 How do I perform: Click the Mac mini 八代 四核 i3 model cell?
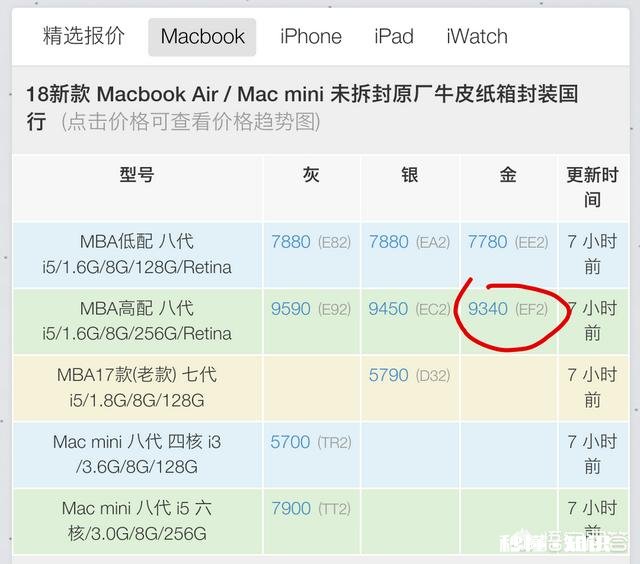point(137,454)
